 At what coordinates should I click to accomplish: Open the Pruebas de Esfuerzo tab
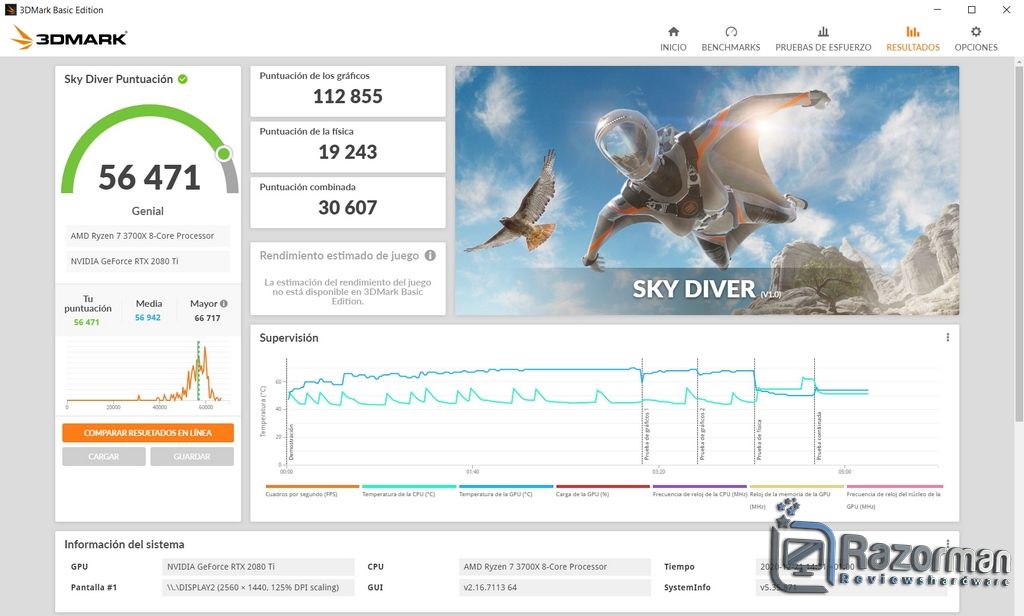[x=823, y=39]
